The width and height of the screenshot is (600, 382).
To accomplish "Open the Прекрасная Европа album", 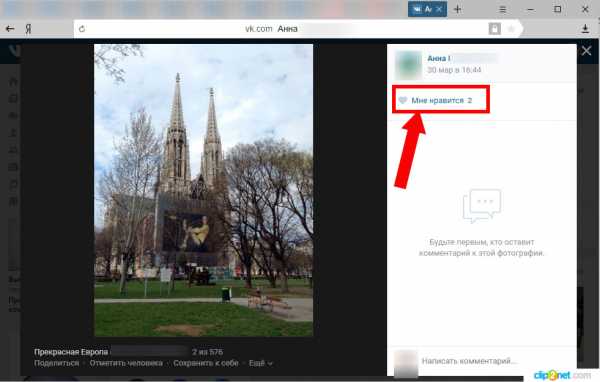I will (71, 352).
